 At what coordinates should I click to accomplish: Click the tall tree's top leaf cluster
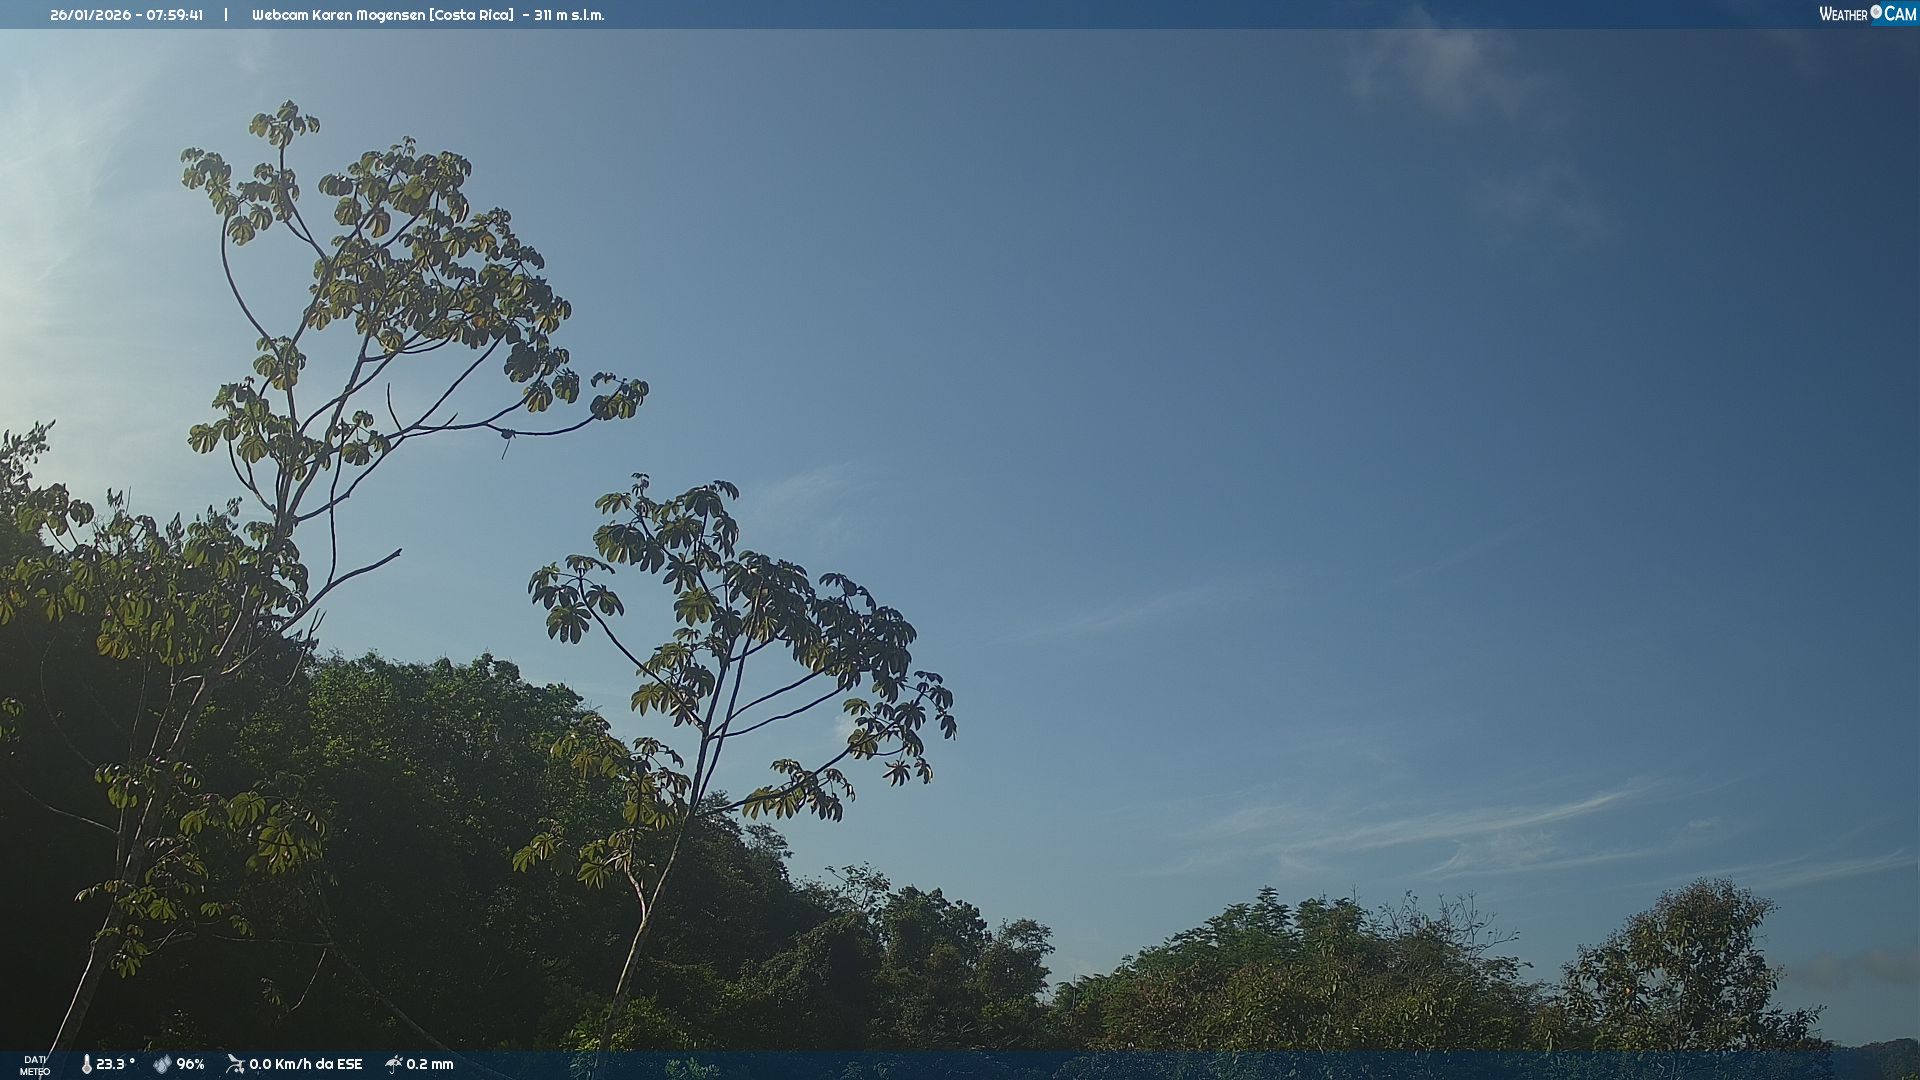(284, 122)
